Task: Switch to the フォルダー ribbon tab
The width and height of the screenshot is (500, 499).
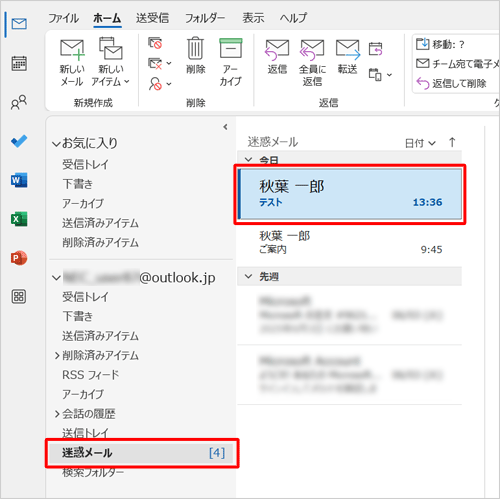Action: click(x=205, y=18)
